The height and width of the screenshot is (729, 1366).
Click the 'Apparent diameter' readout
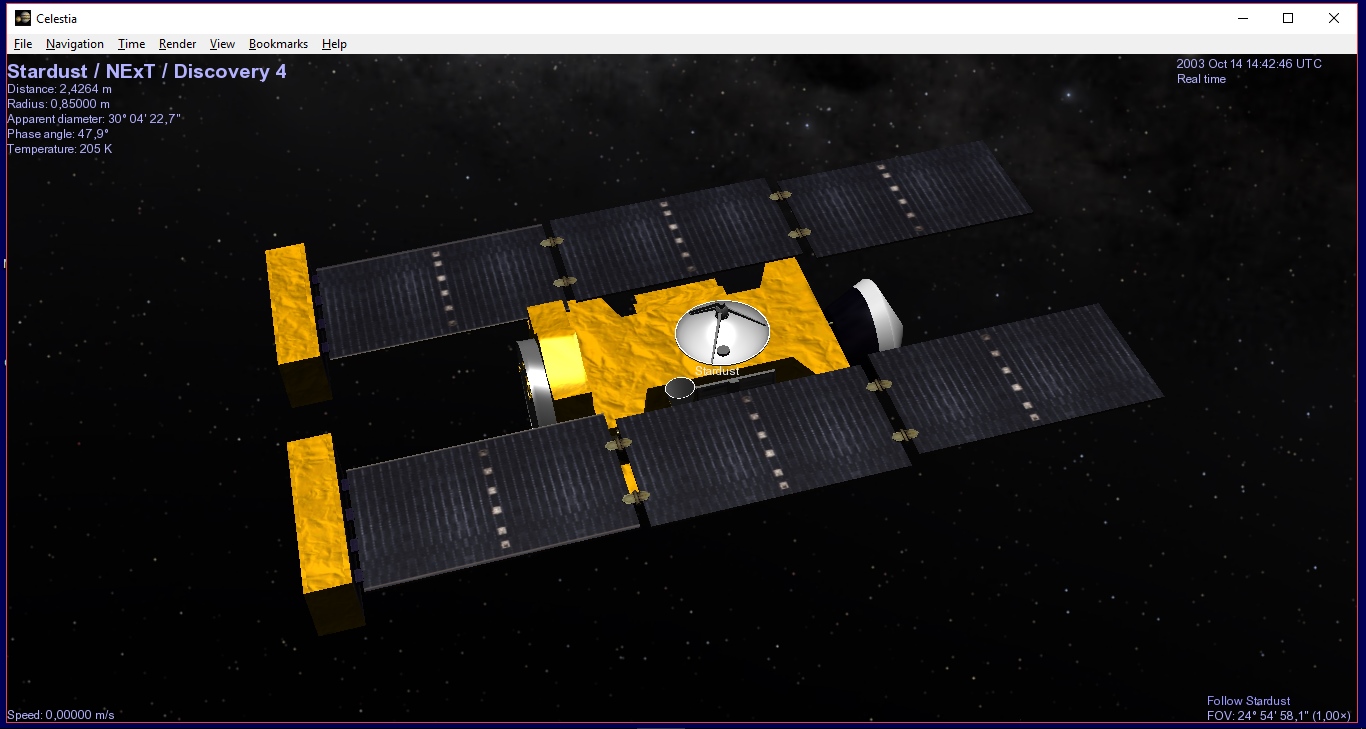[94, 119]
